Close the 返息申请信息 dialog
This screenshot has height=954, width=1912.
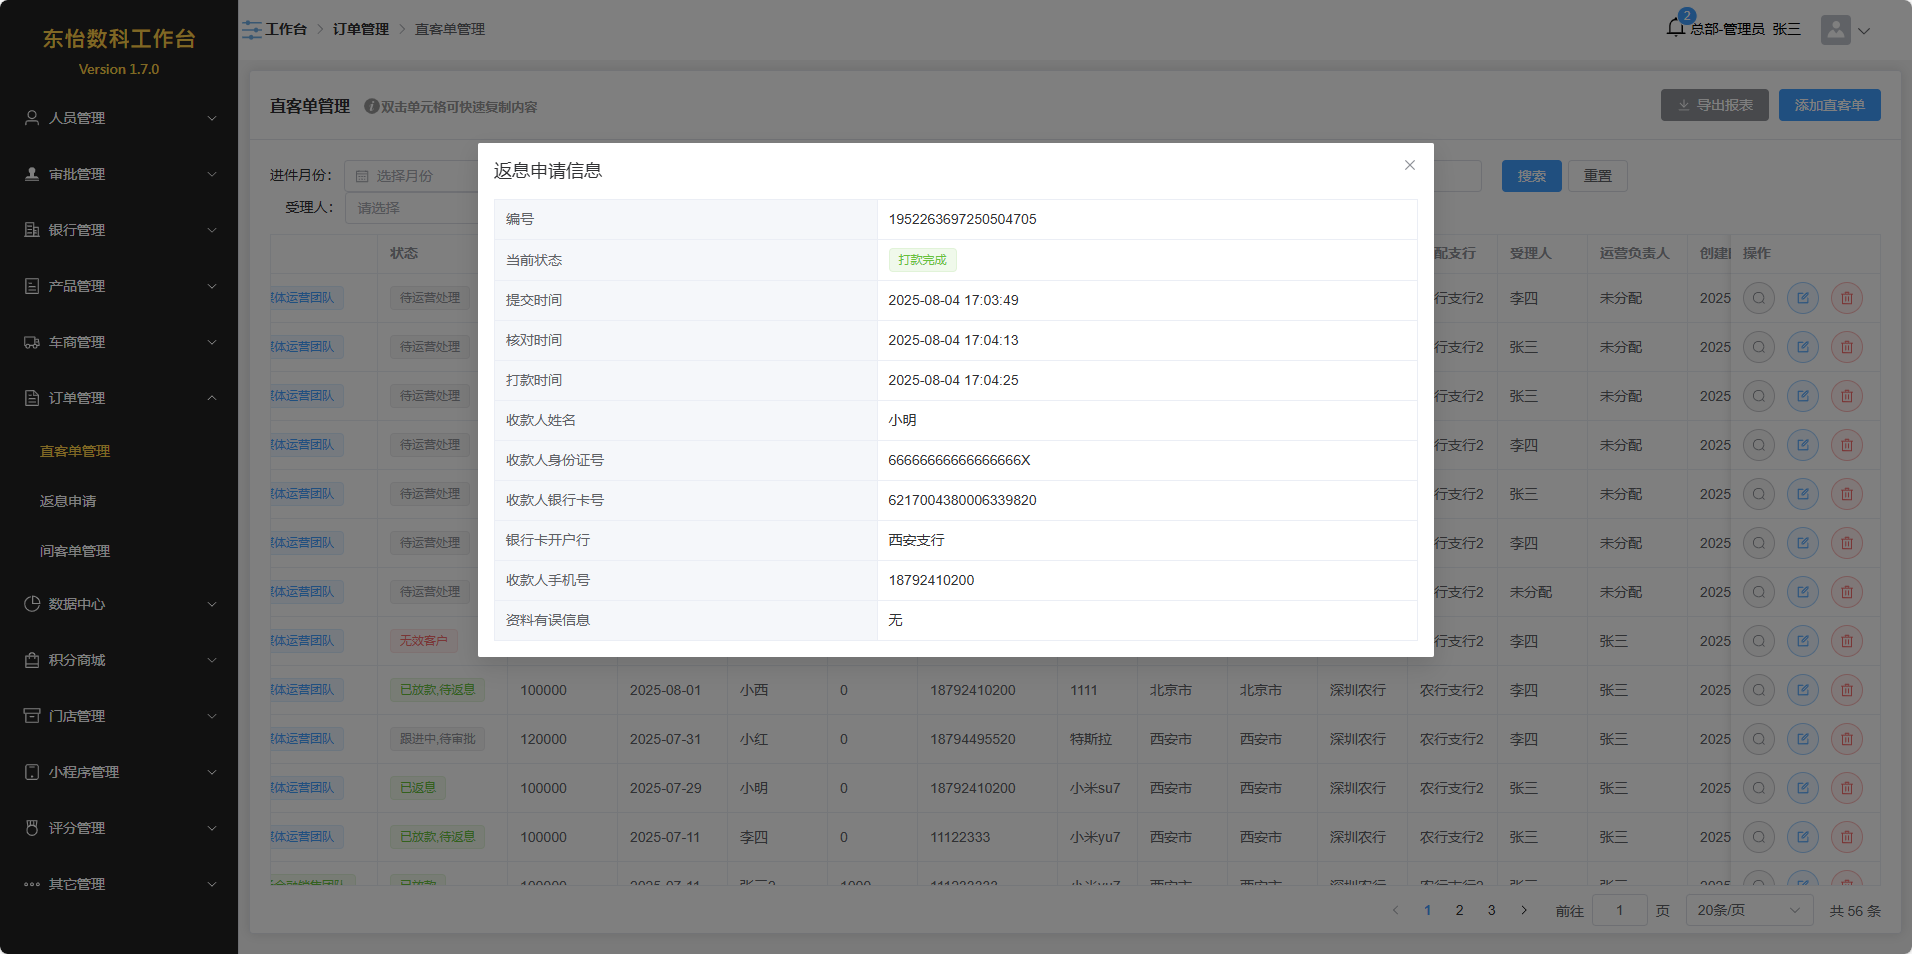point(1409,165)
